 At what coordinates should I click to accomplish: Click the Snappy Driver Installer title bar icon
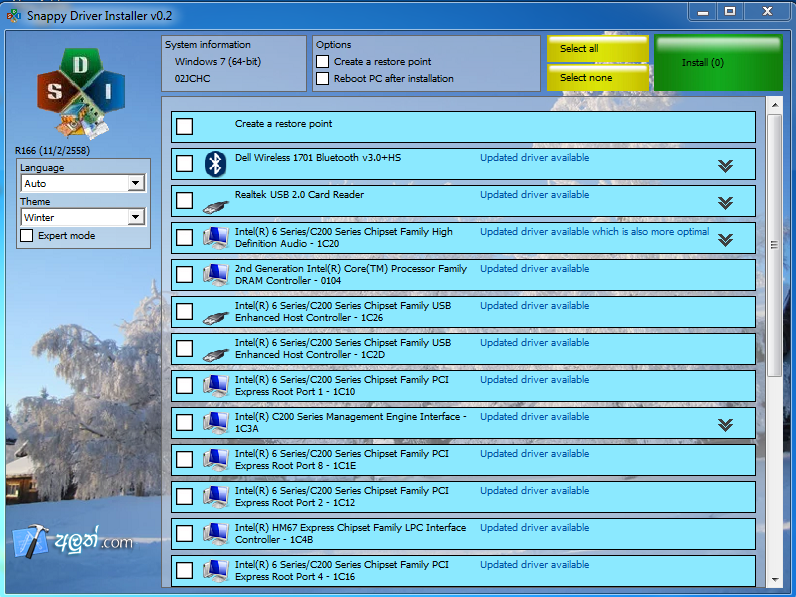click(x=14, y=16)
